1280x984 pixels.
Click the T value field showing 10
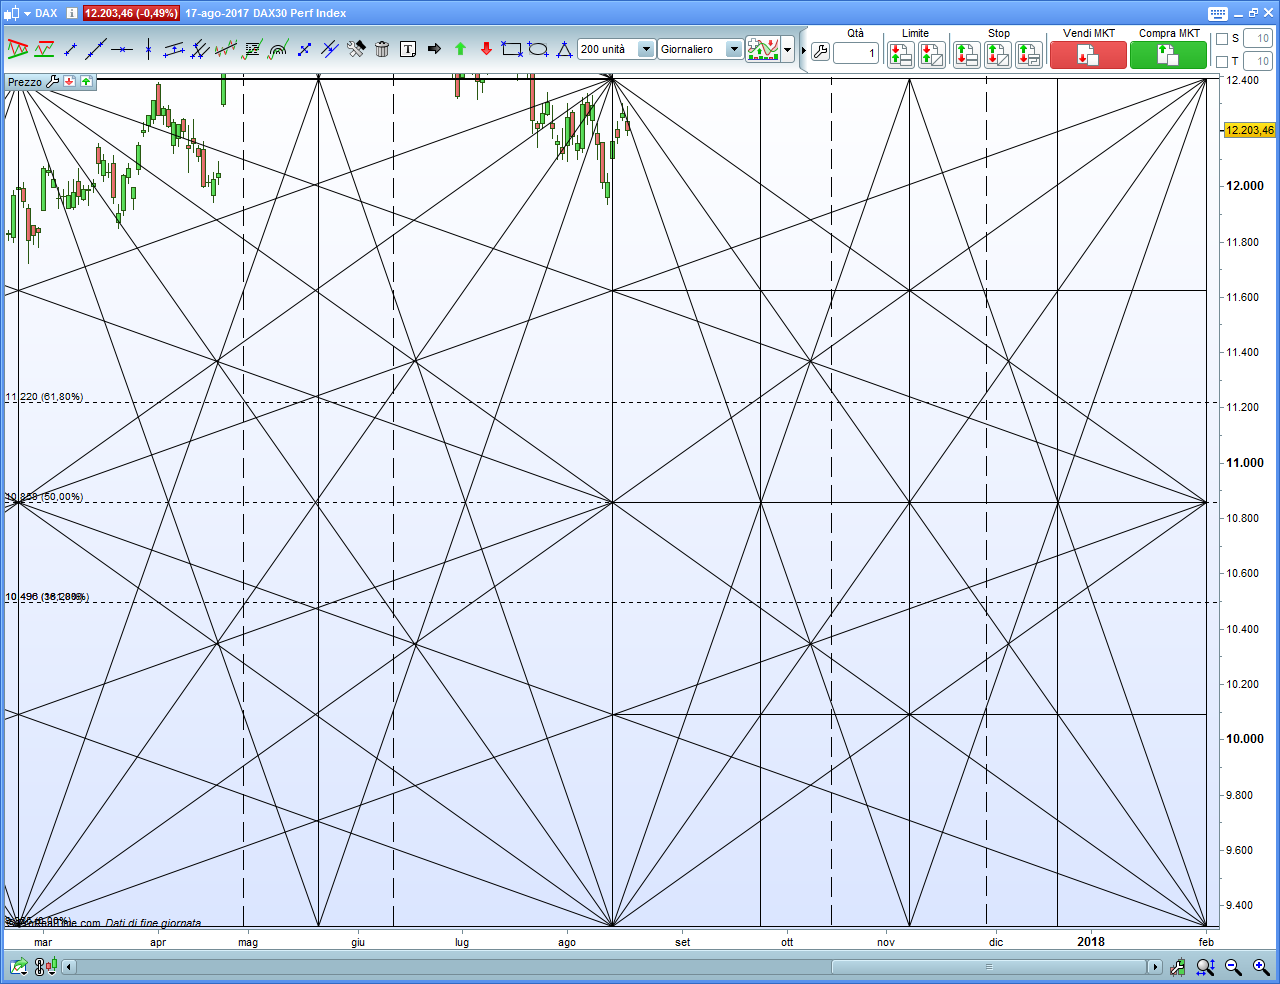(1258, 62)
